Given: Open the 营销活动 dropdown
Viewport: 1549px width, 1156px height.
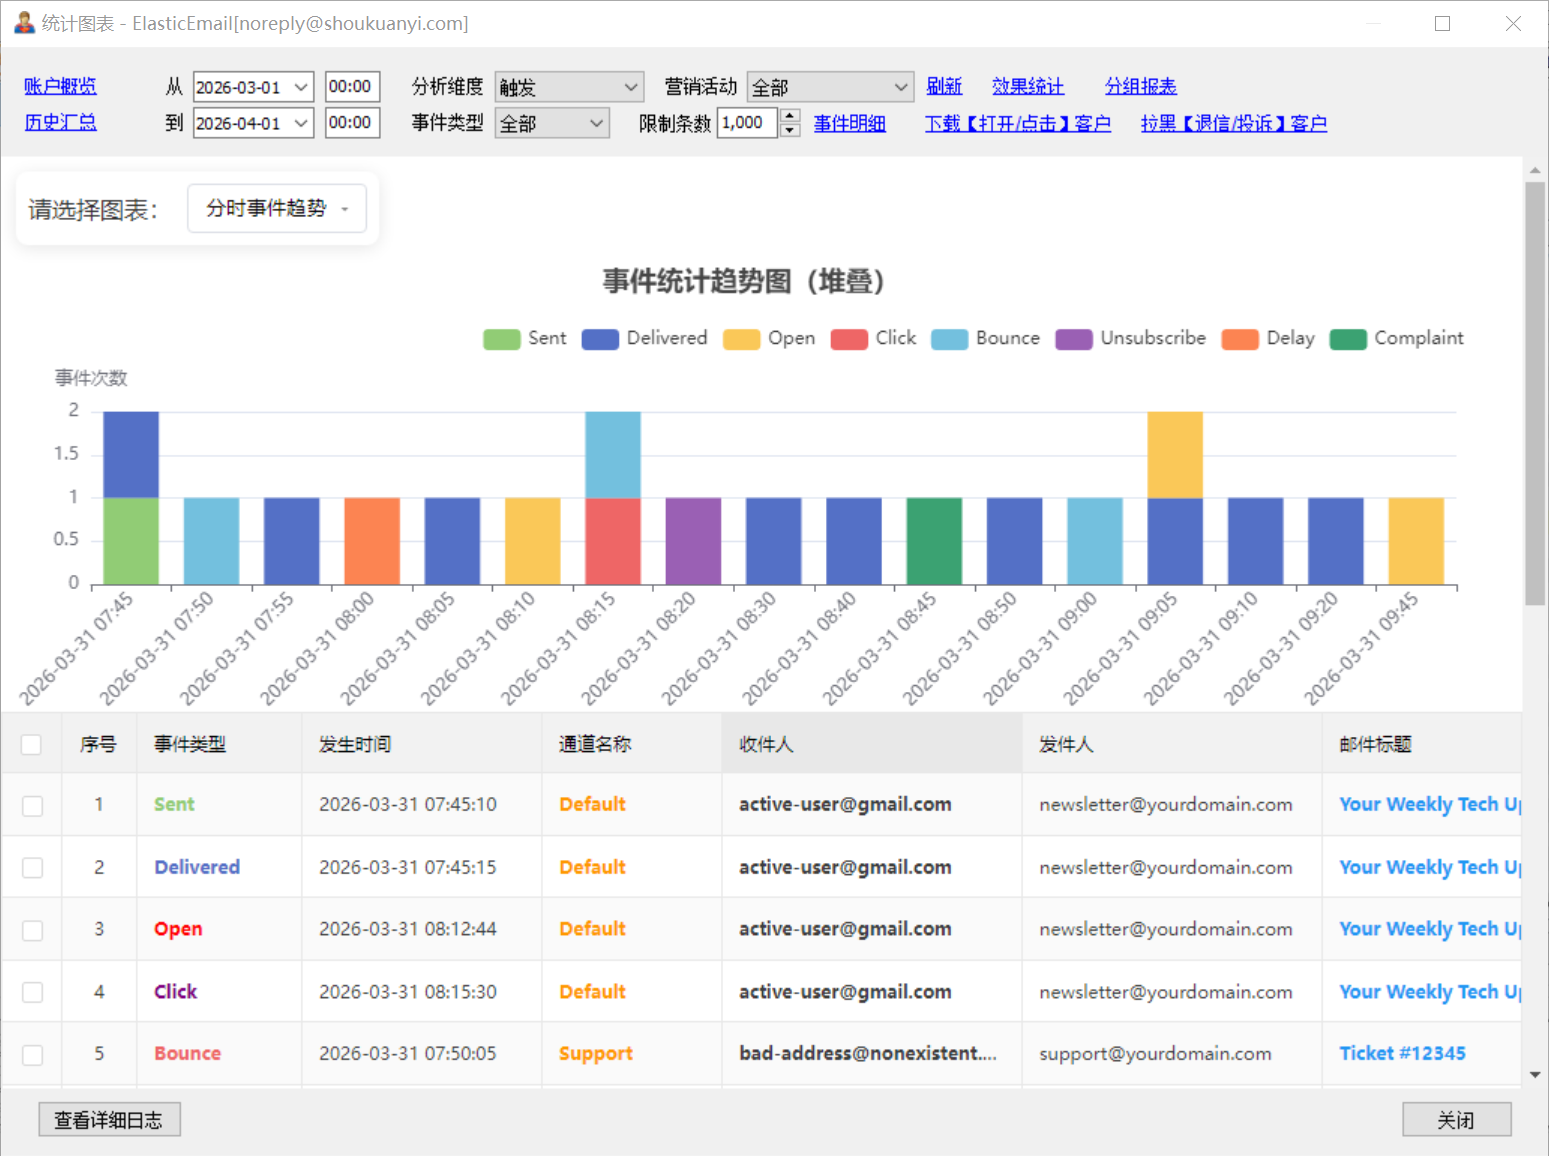Looking at the screenshot, I should tap(830, 87).
